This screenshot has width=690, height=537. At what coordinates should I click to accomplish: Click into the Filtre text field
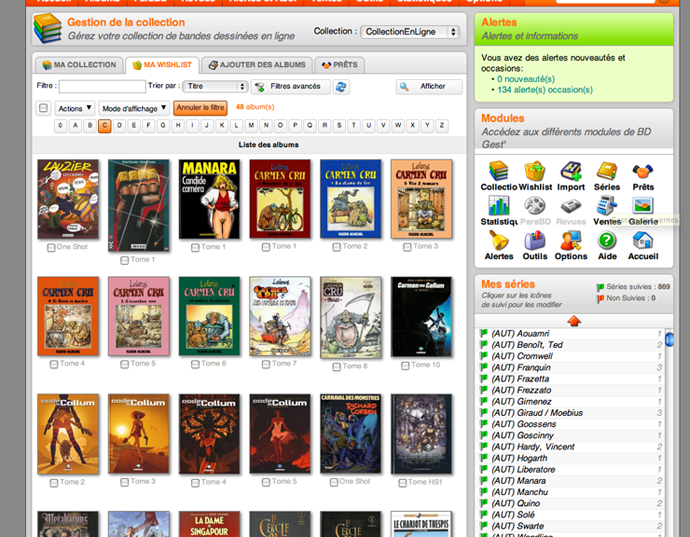coord(102,86)
